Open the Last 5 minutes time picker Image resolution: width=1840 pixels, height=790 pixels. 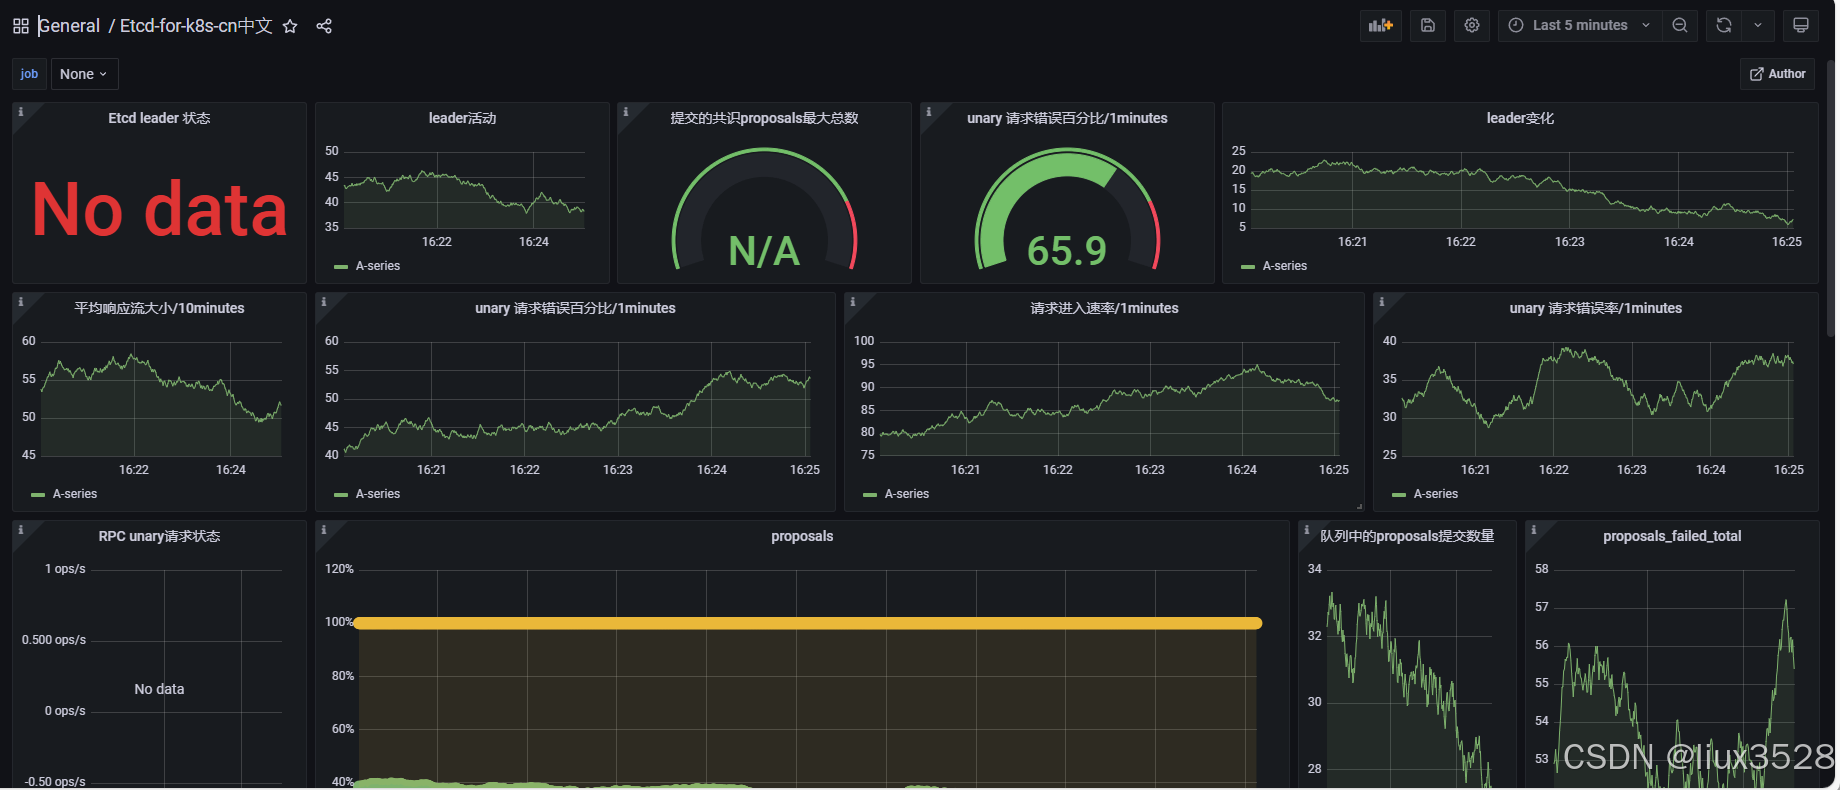coord(1580,25)
